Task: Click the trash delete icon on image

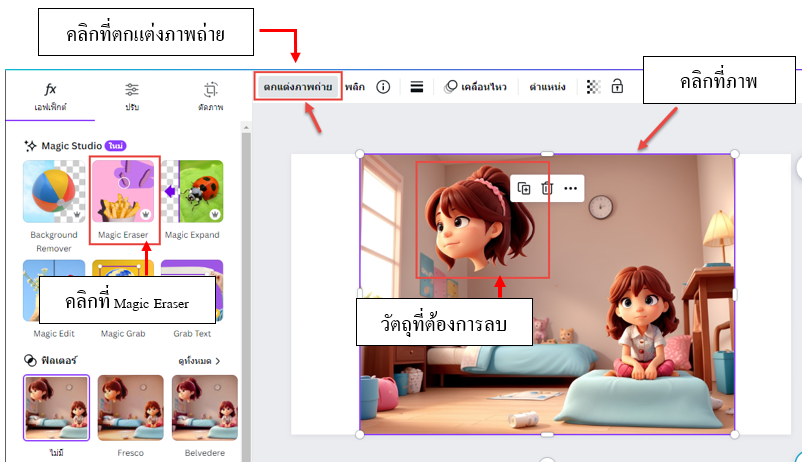Action: click(547, 189)
